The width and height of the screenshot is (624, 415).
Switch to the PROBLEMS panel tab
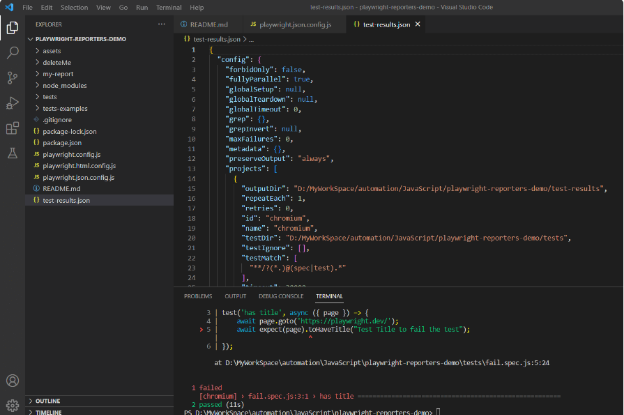pyautogui.click(x=198, y=296)
